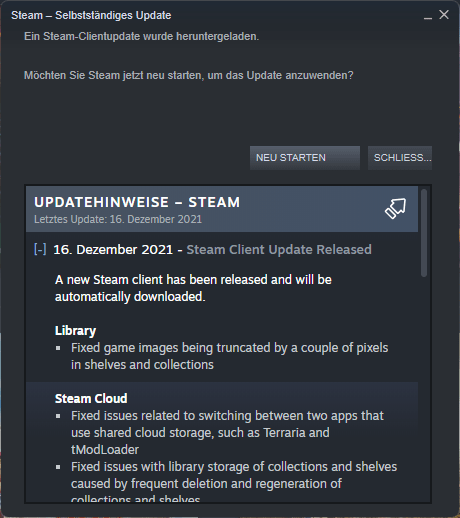Open the Steam Client Update Released link
This screenshot has height=518, width=460.
[279, 250]
